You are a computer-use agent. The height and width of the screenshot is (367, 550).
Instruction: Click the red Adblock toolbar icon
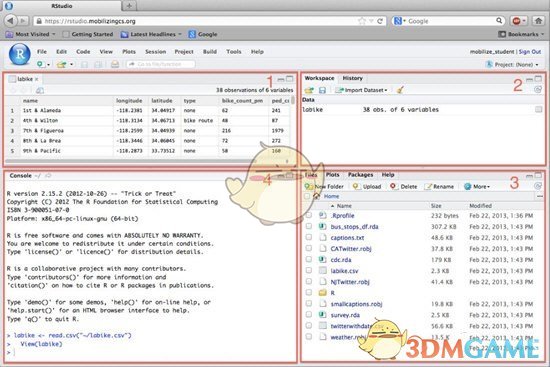517,21
